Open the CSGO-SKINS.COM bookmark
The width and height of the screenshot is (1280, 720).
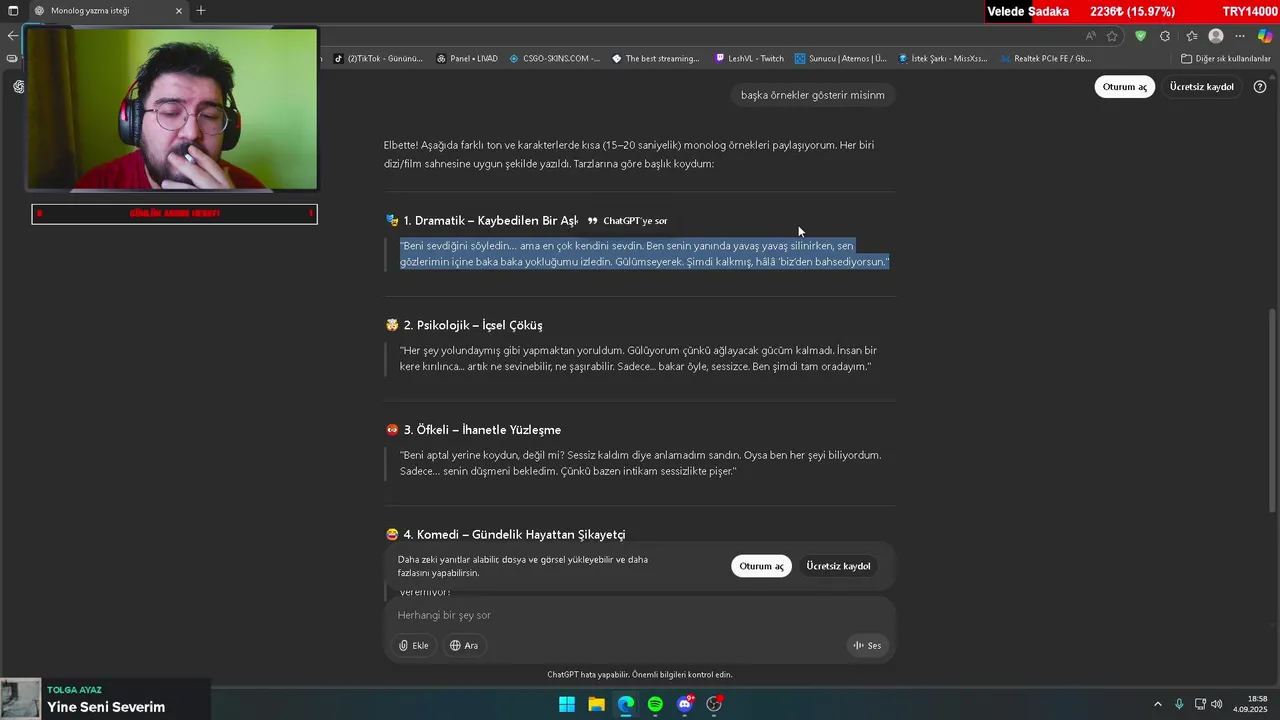point(555,59)
